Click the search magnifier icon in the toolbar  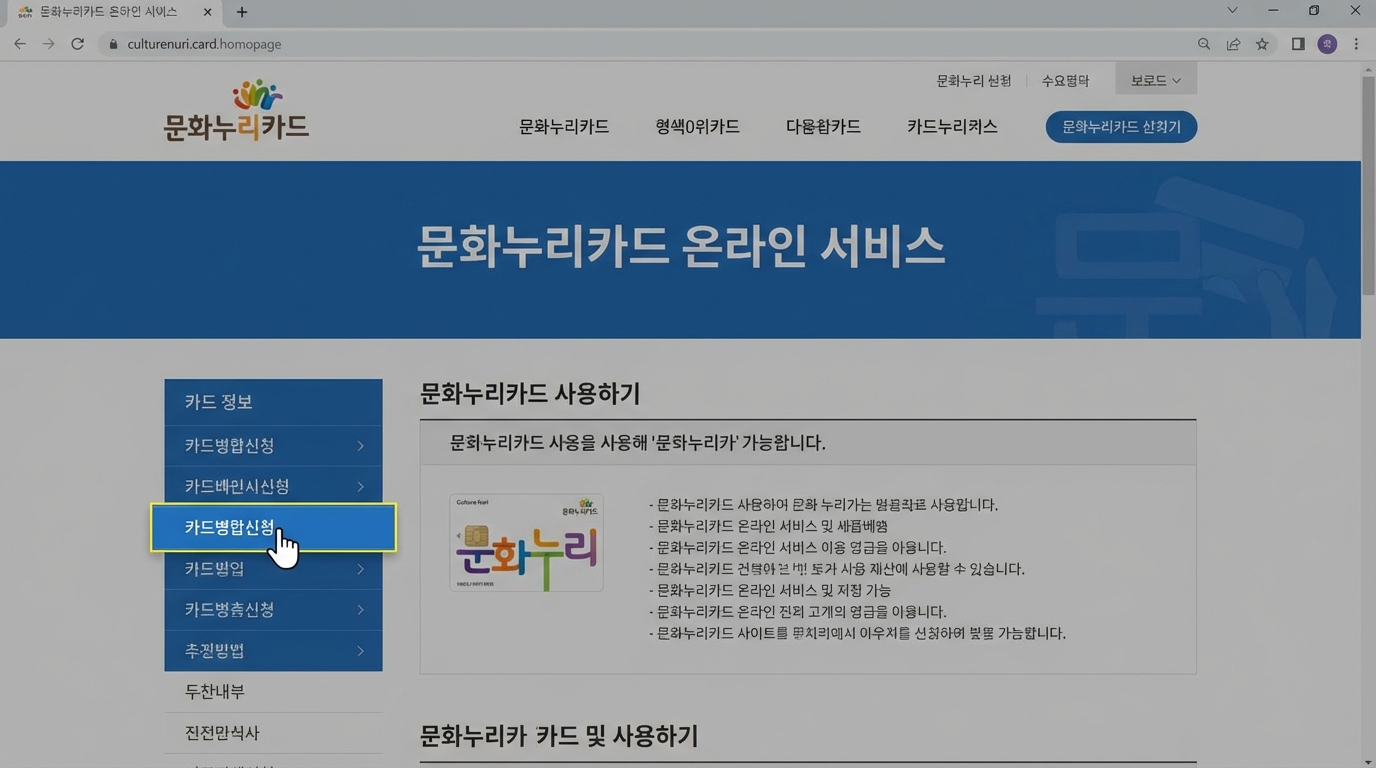(x=1203, y=44)
